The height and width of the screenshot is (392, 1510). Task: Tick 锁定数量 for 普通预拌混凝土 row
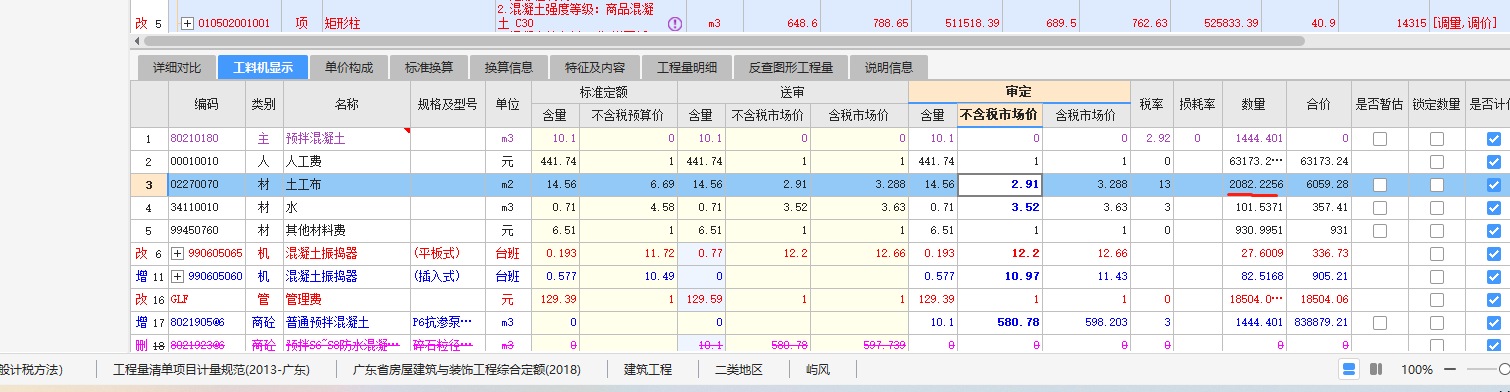1437,322
